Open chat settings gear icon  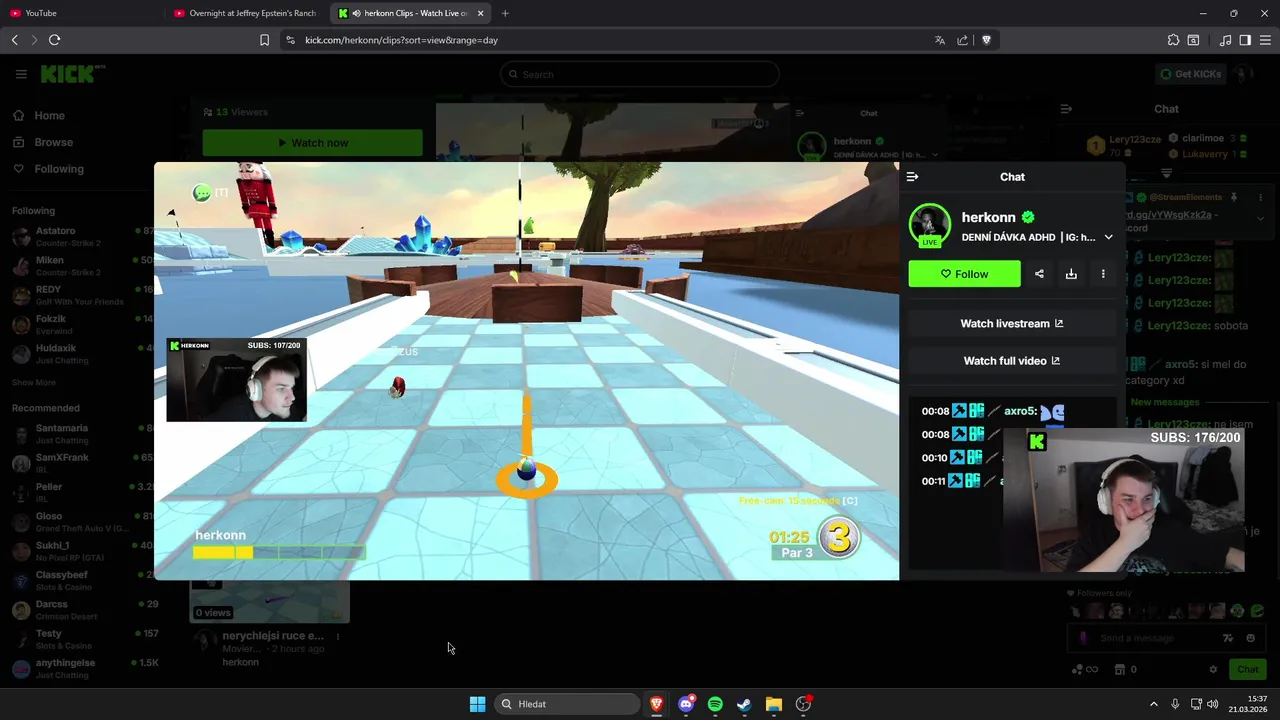coord(1213,669)
